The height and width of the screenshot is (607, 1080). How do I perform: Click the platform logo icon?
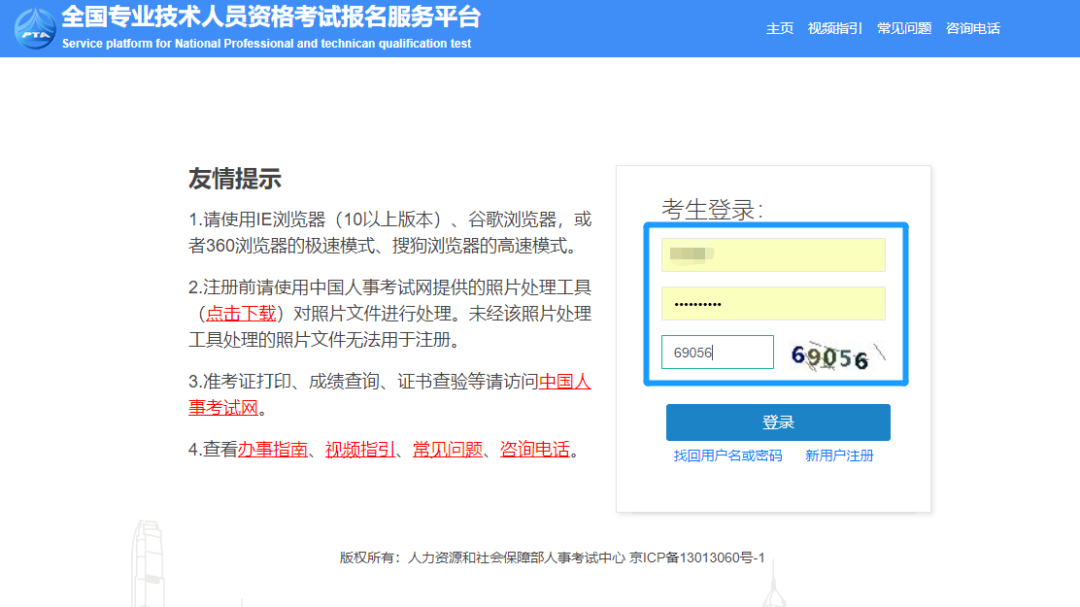tap(33, 27)
